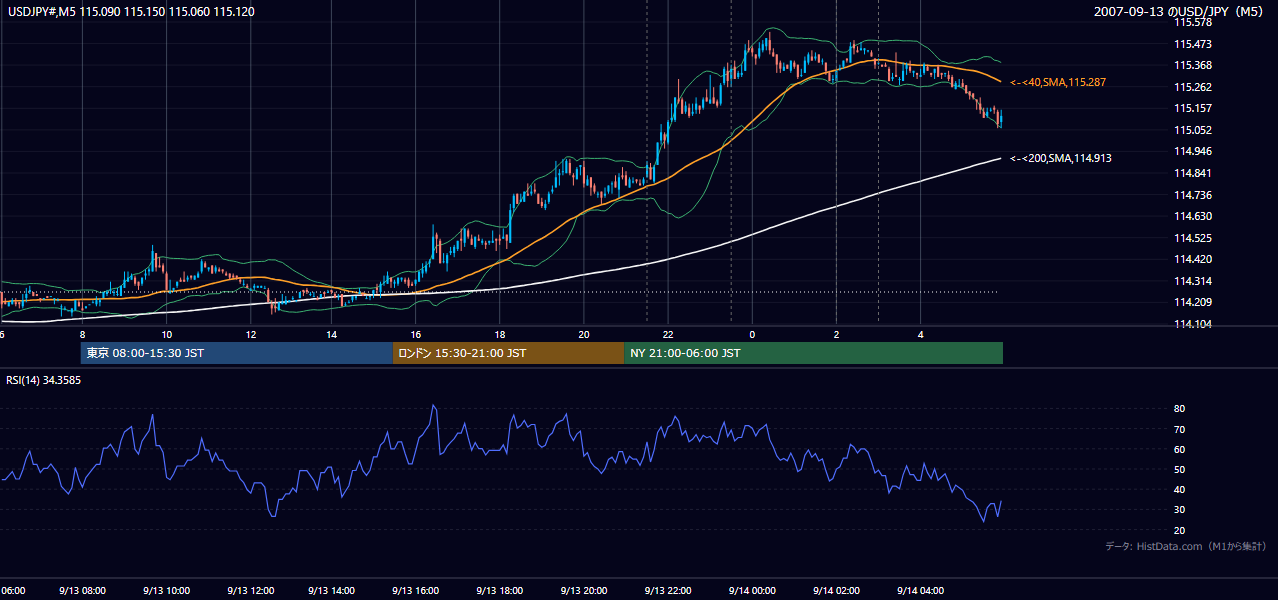Select the NY 21:00-06:00 JST session bar

(x=813, y=353)
